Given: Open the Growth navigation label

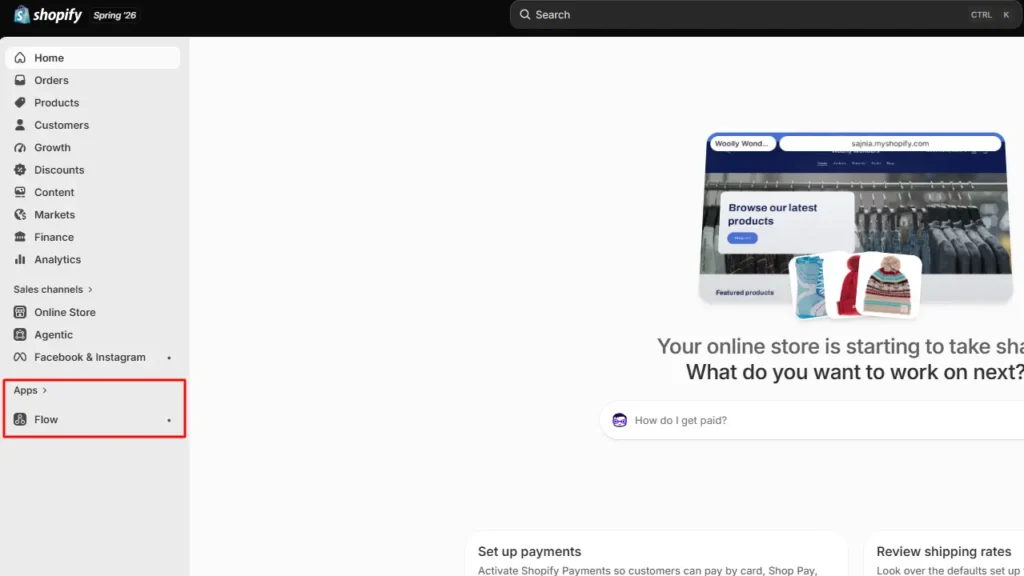Looking at the screenshot, I should pos(52,147).
